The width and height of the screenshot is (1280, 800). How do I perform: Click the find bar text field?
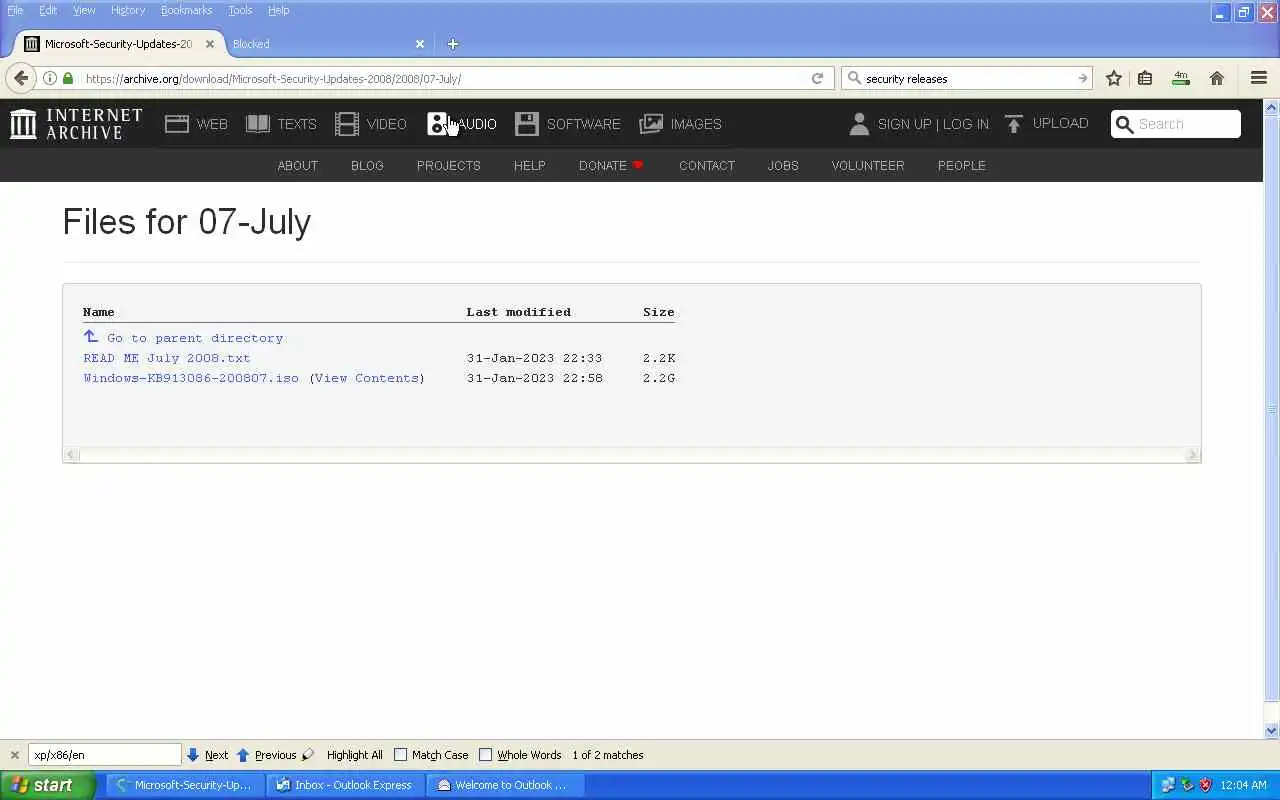pos(105,755)
